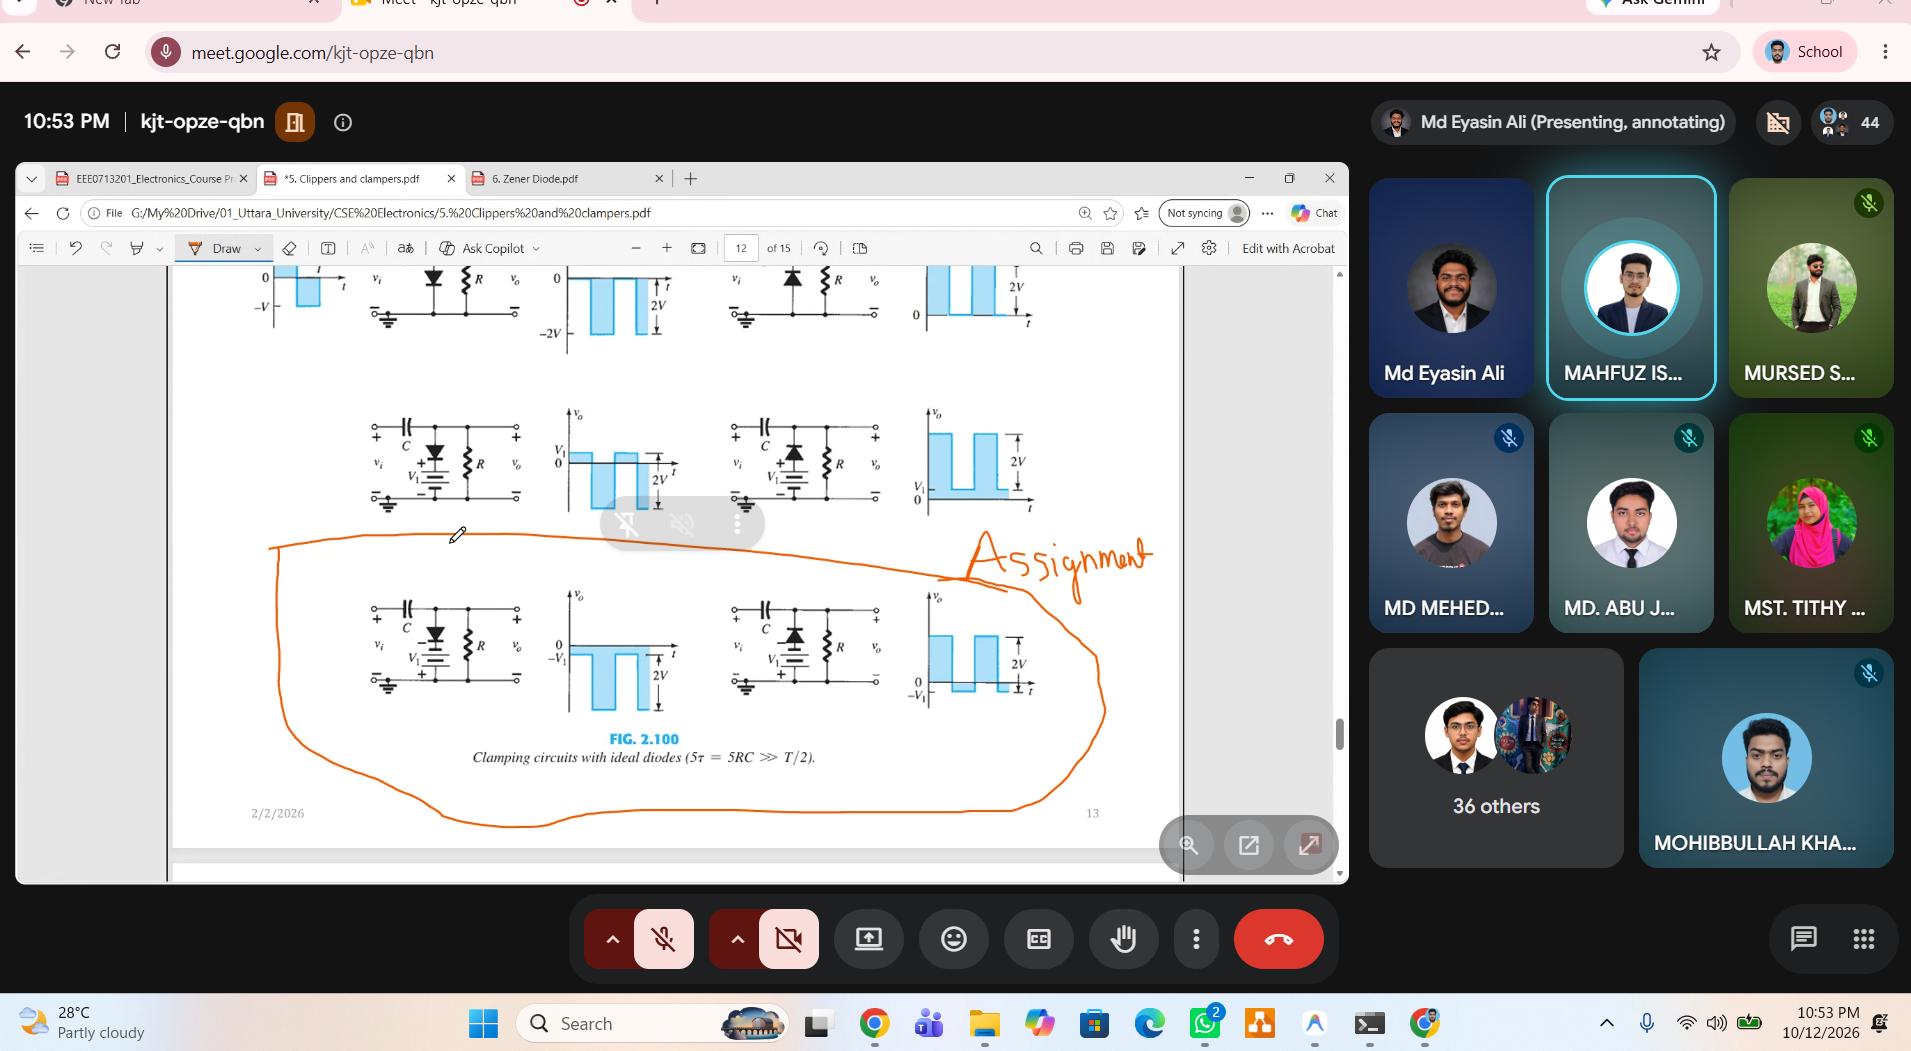Bookmark this page with the star icon
Image resolution: width=1911 pixels, height=1051 pixels.
coord(1711,52)
